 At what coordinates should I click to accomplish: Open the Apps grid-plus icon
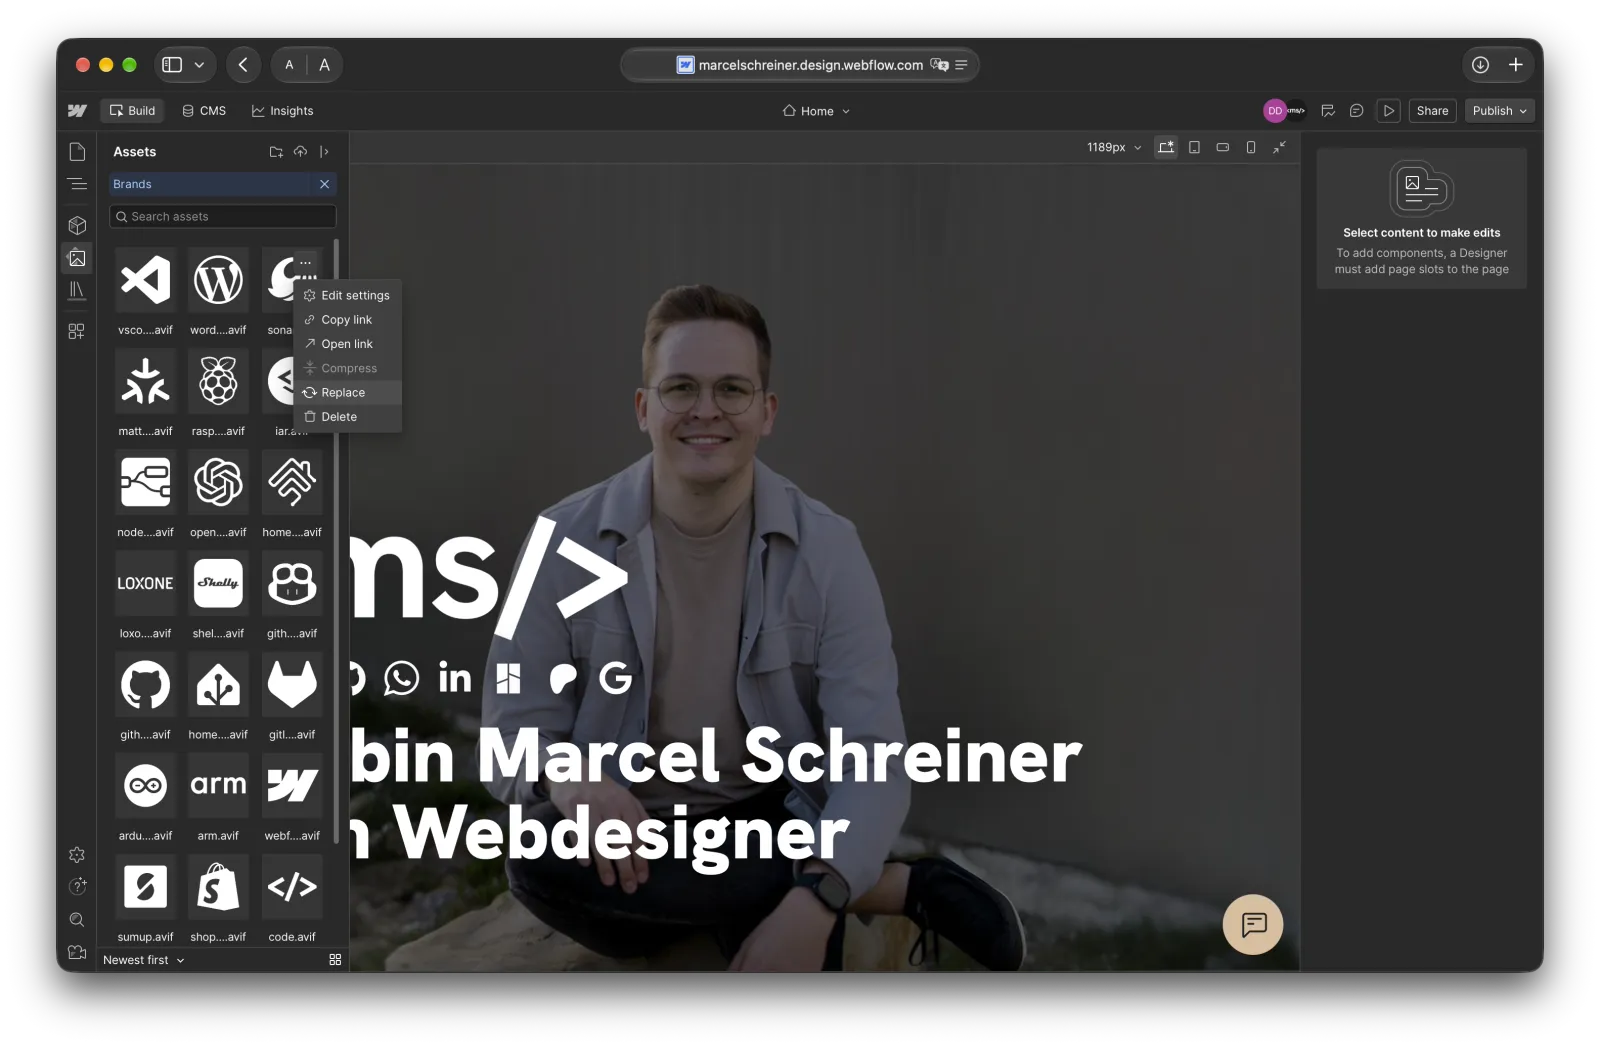click(77, 331)
